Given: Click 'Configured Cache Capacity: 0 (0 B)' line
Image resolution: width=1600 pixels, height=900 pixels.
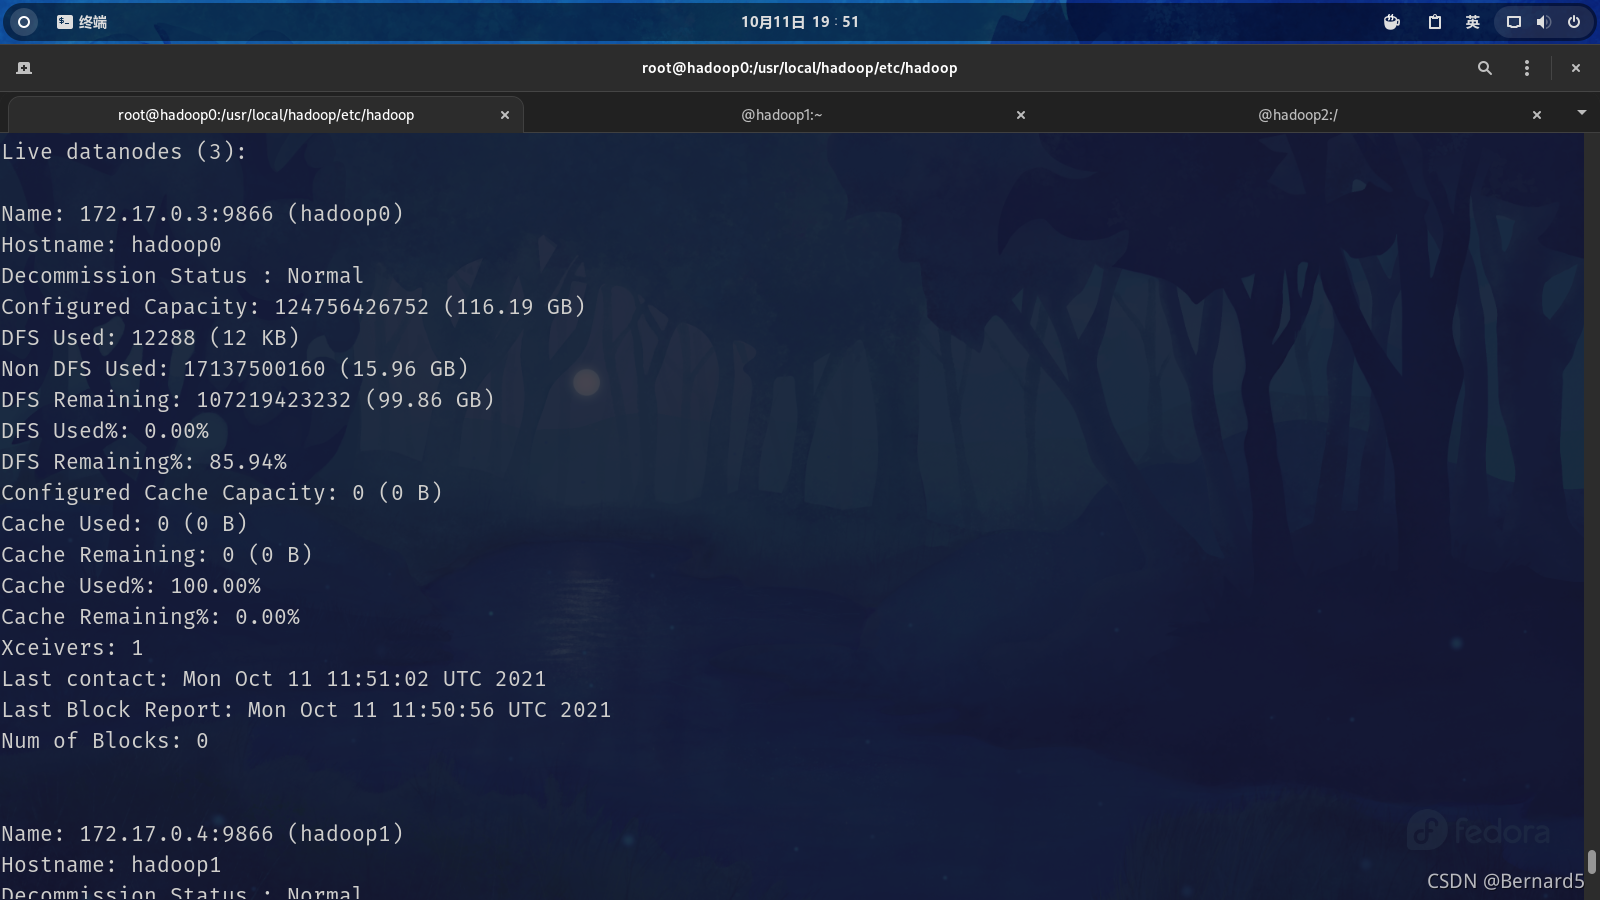Looking at the screenshot, I should coord(222,493).
